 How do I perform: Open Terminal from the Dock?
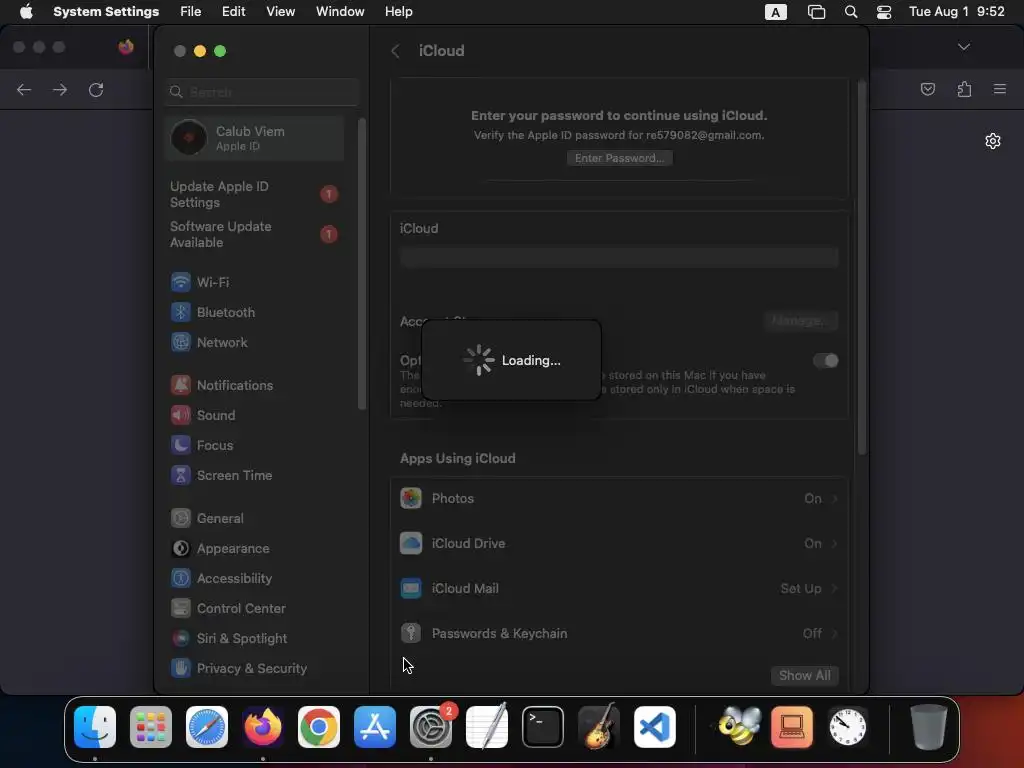point(543,727)
